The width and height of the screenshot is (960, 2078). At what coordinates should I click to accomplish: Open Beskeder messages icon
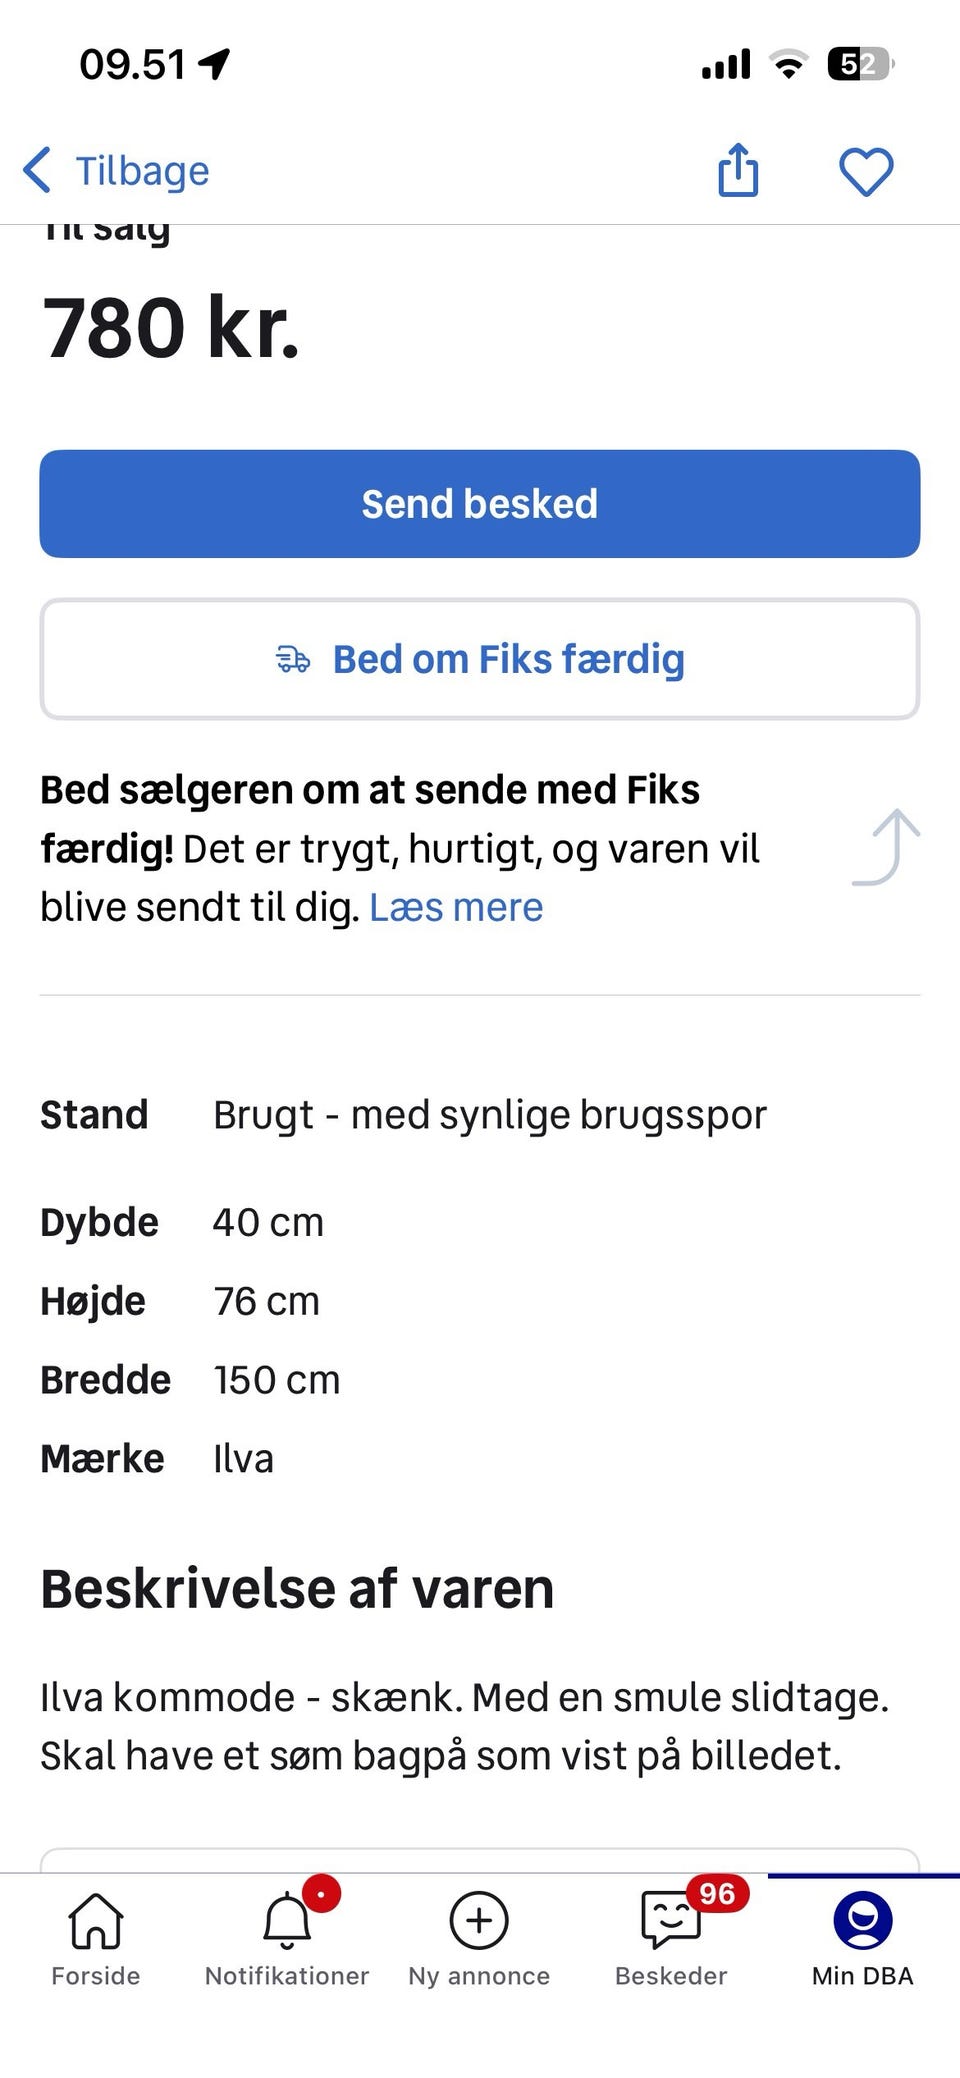(x=670, y=1921)
